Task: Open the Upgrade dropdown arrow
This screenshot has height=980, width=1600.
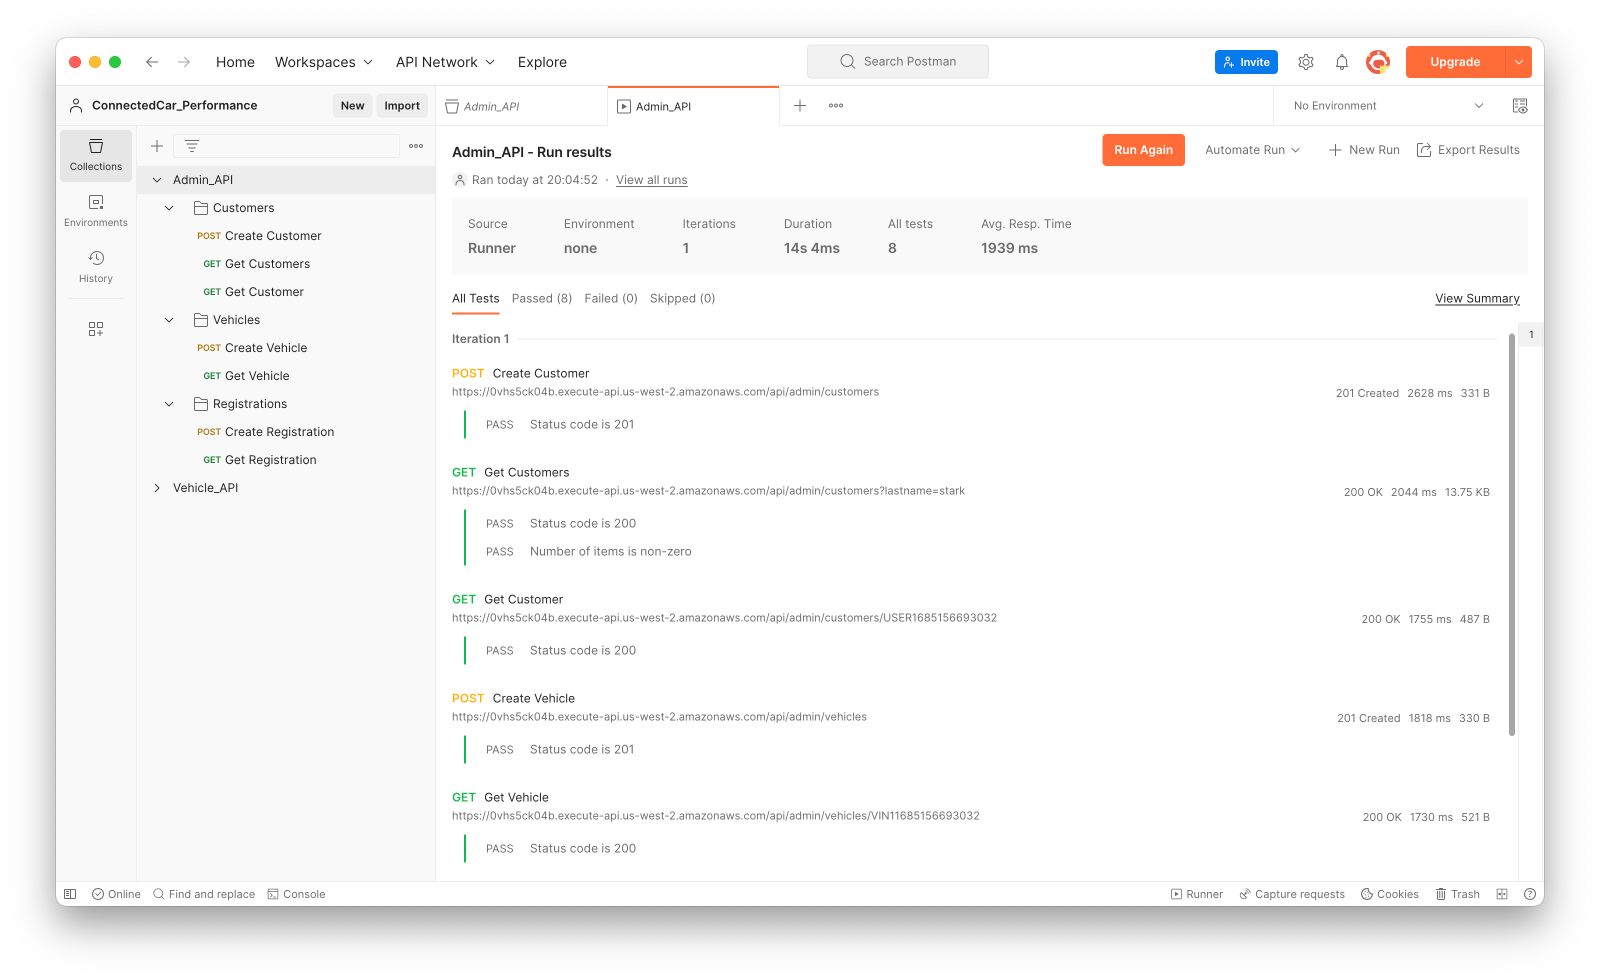Action: [1519, 62]
